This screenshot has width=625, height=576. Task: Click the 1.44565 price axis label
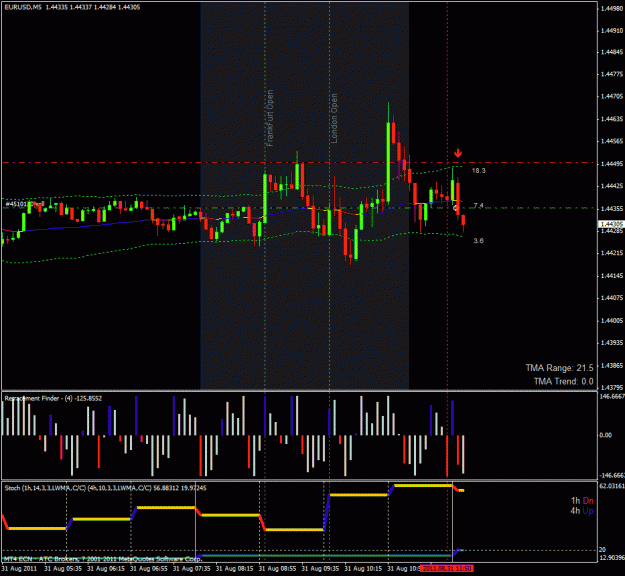(x=612, y=141)
